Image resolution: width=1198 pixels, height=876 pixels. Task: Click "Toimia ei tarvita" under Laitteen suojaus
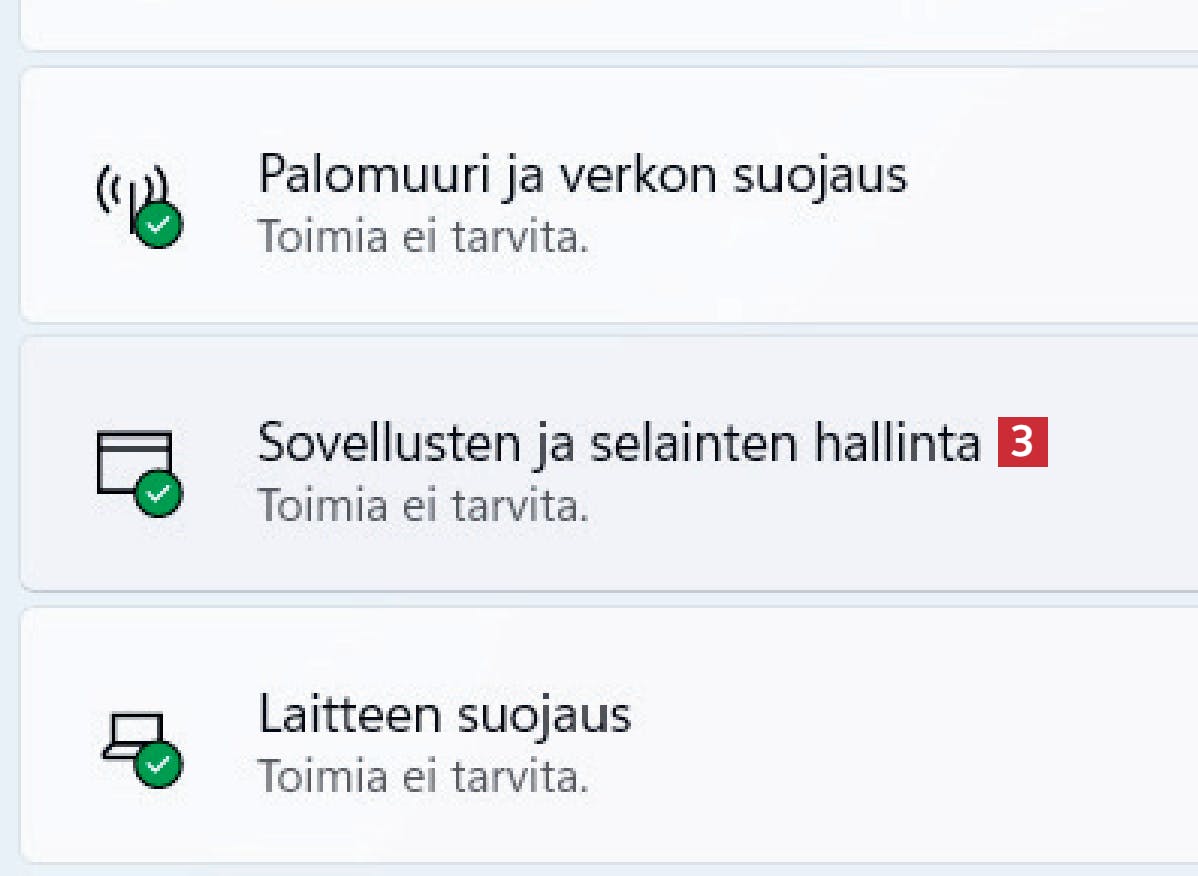tap(423, 777)
